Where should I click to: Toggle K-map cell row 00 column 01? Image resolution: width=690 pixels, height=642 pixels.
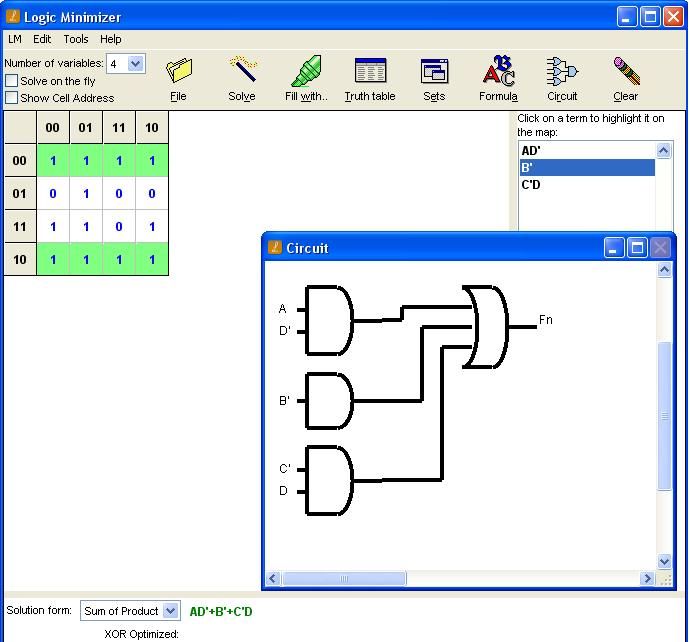point(86,160)
